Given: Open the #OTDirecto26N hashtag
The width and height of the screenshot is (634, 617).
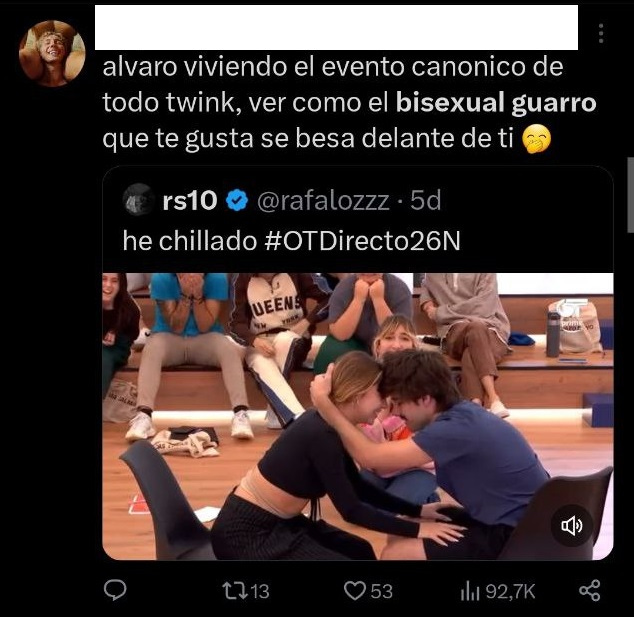Looking at the screenshot, I should [x=362, y=241].
